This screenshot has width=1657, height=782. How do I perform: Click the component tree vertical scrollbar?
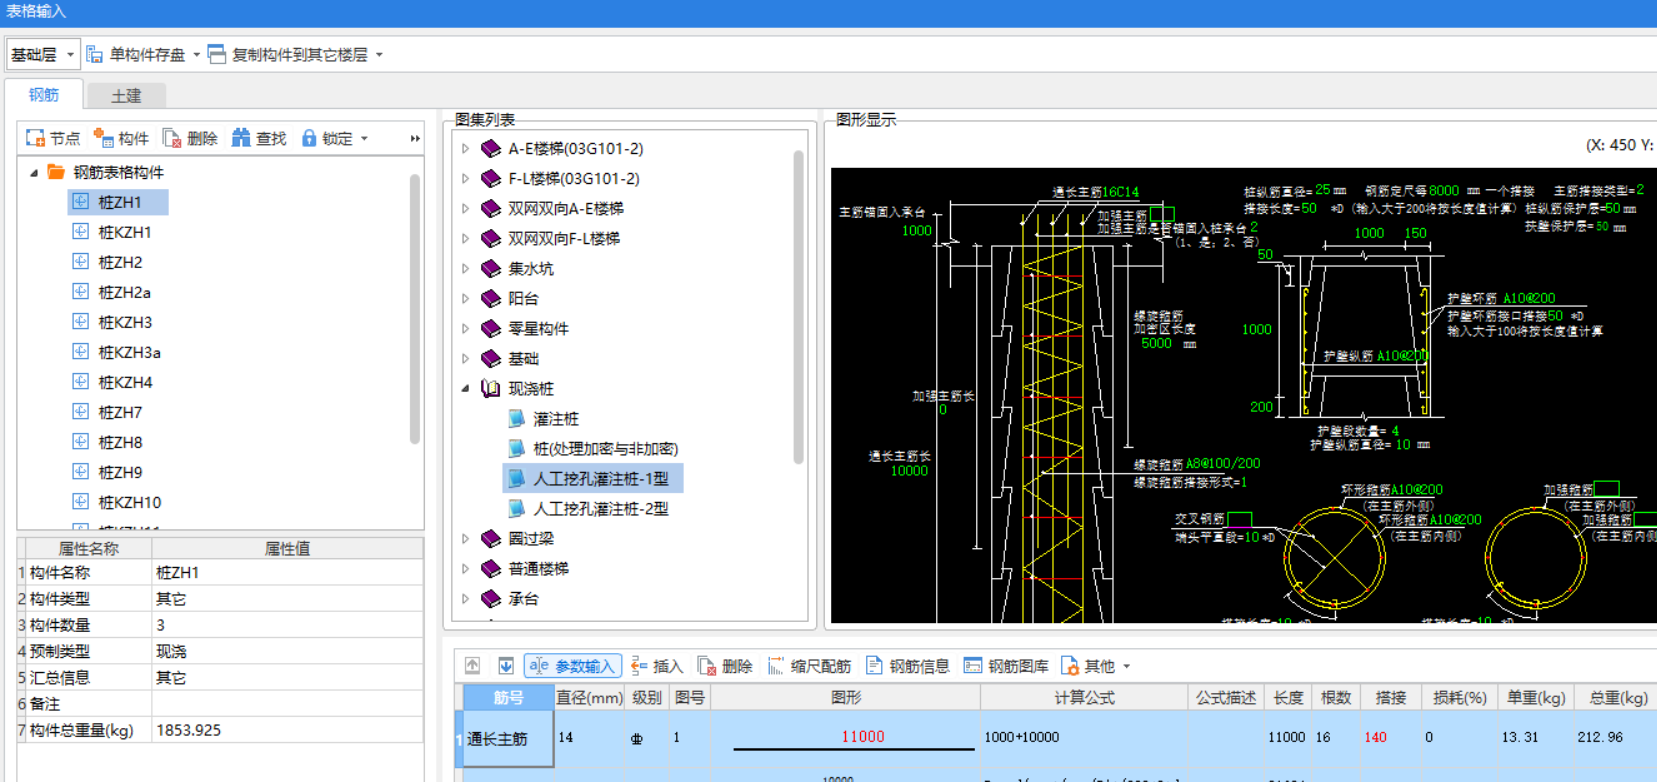415,310
